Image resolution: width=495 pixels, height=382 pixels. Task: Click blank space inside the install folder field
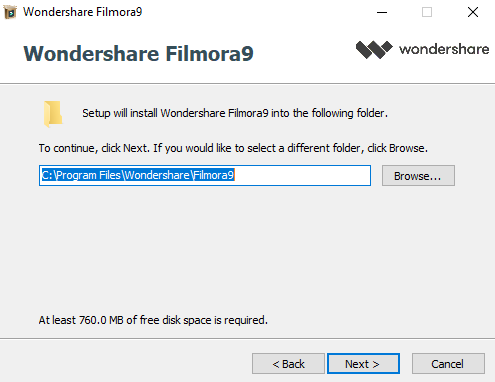pos(302,175)
